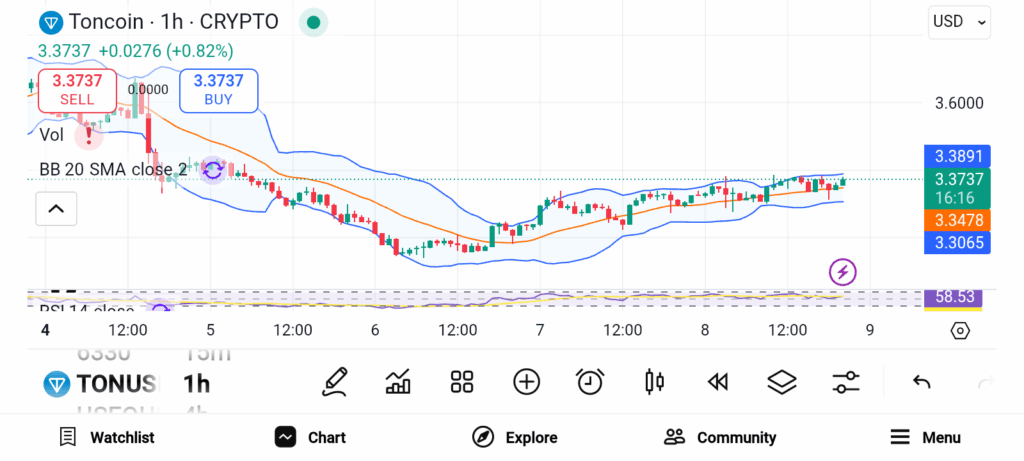Image resolution: width=1024 pixels, height=461 pixels.
Task: Create an alert with the alarm clock icon
Action: click(x=590, y=381)
